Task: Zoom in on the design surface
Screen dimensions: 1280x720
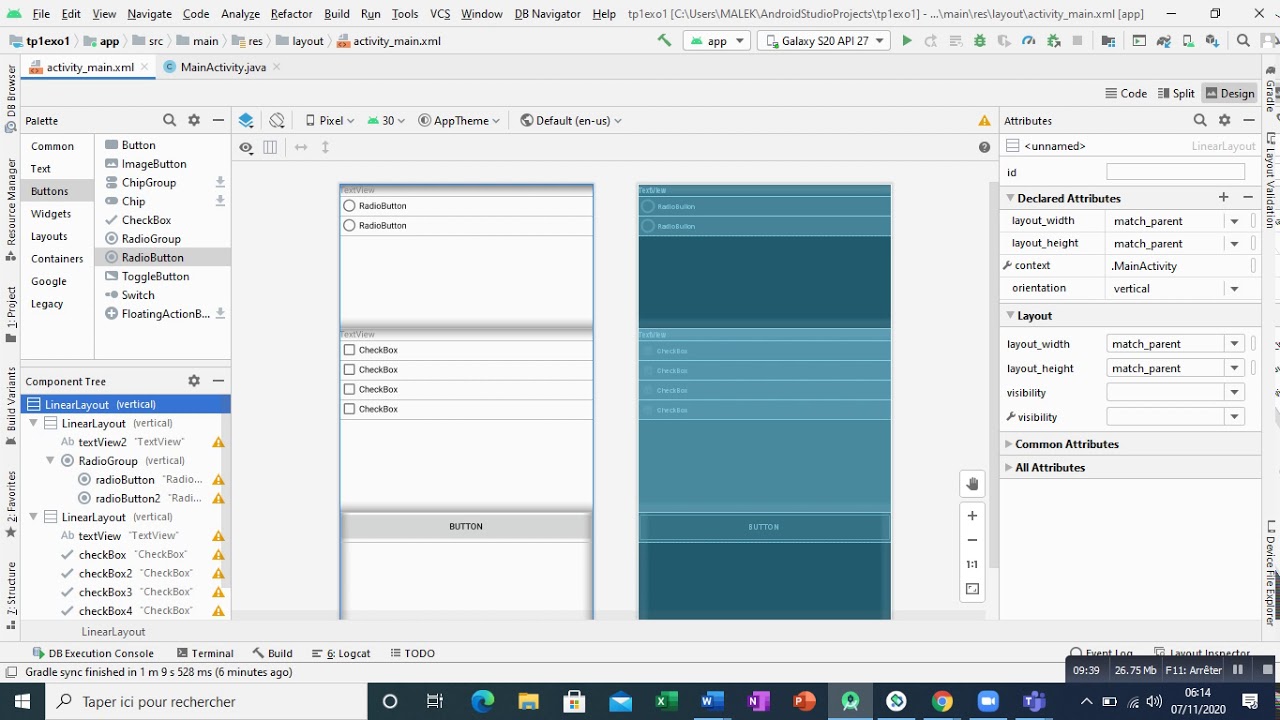Action: (972, 516)
